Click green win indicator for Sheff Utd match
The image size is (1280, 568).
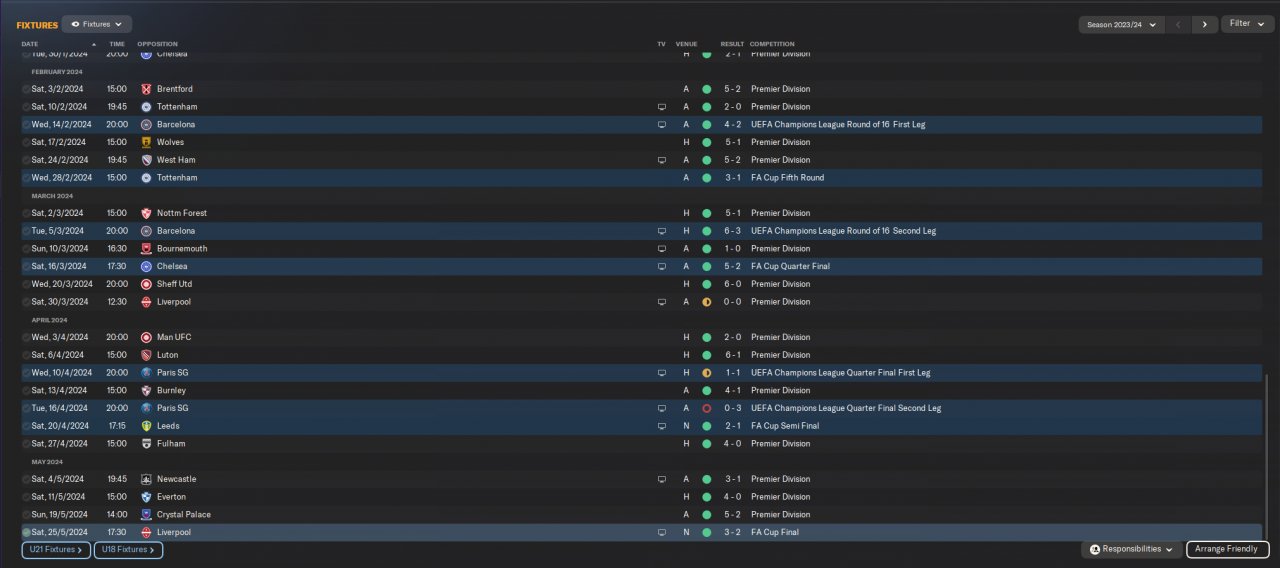pos(706,284)
